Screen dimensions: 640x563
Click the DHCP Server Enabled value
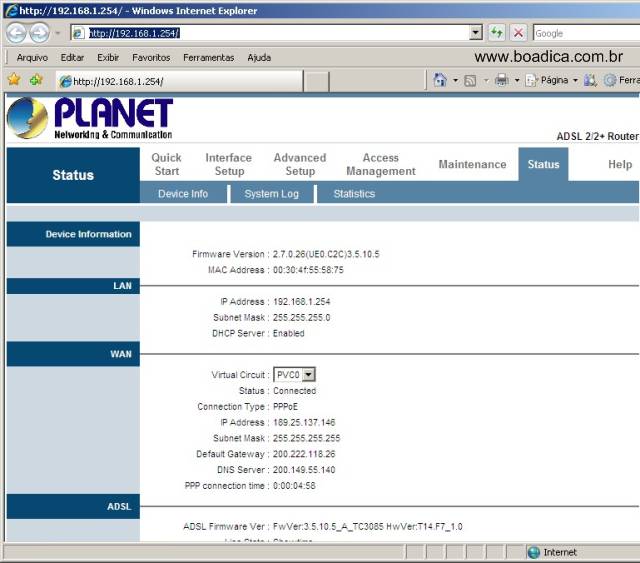(x=289, y=333)
